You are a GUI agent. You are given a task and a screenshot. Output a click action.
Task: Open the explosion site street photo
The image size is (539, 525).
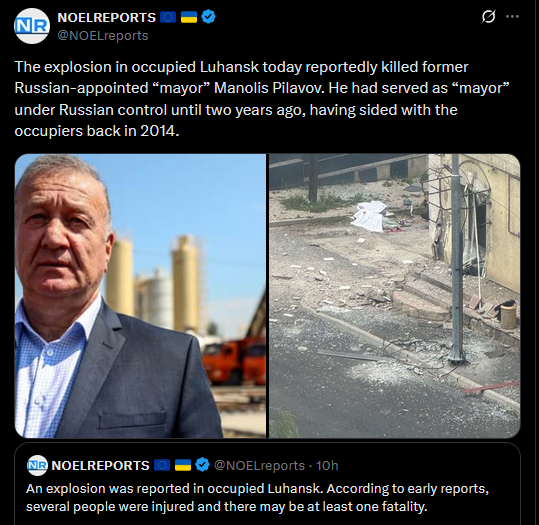point(395,296)
